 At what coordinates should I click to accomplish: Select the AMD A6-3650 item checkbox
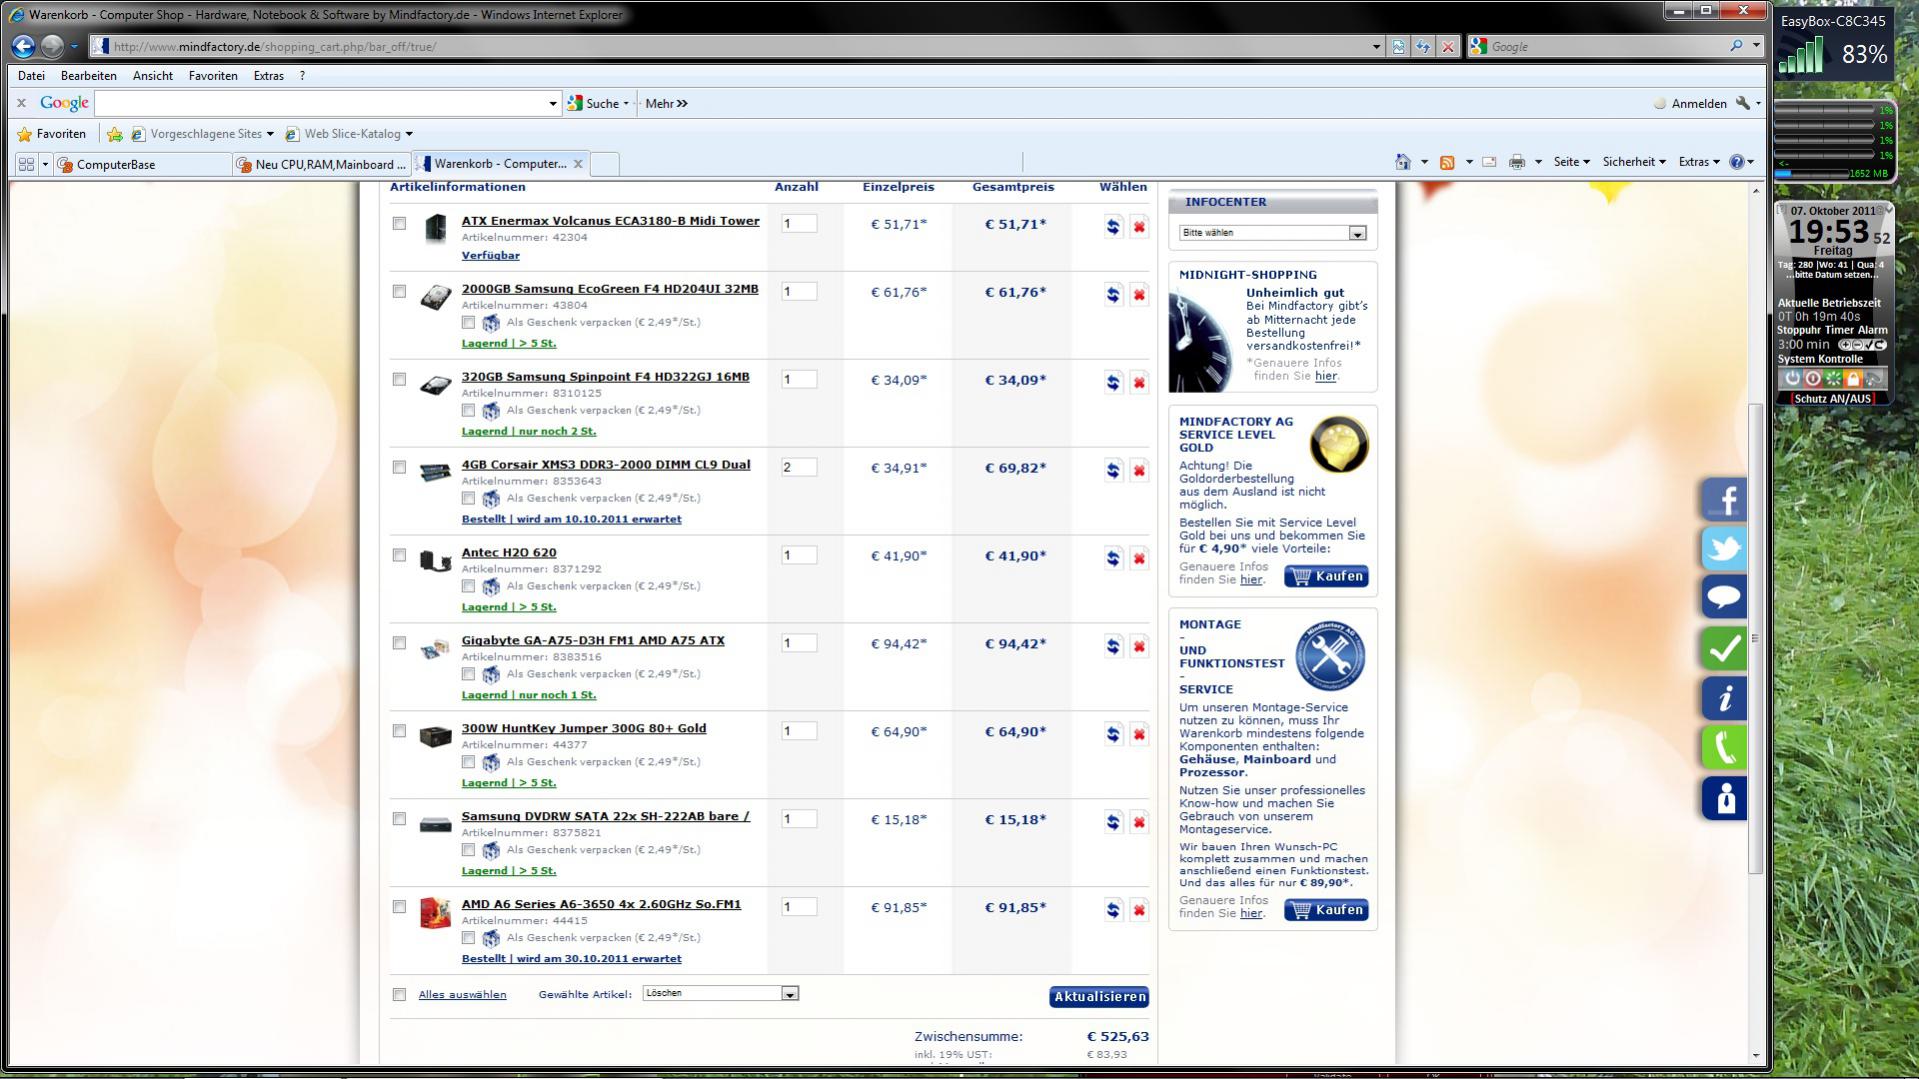click(399, 908)
